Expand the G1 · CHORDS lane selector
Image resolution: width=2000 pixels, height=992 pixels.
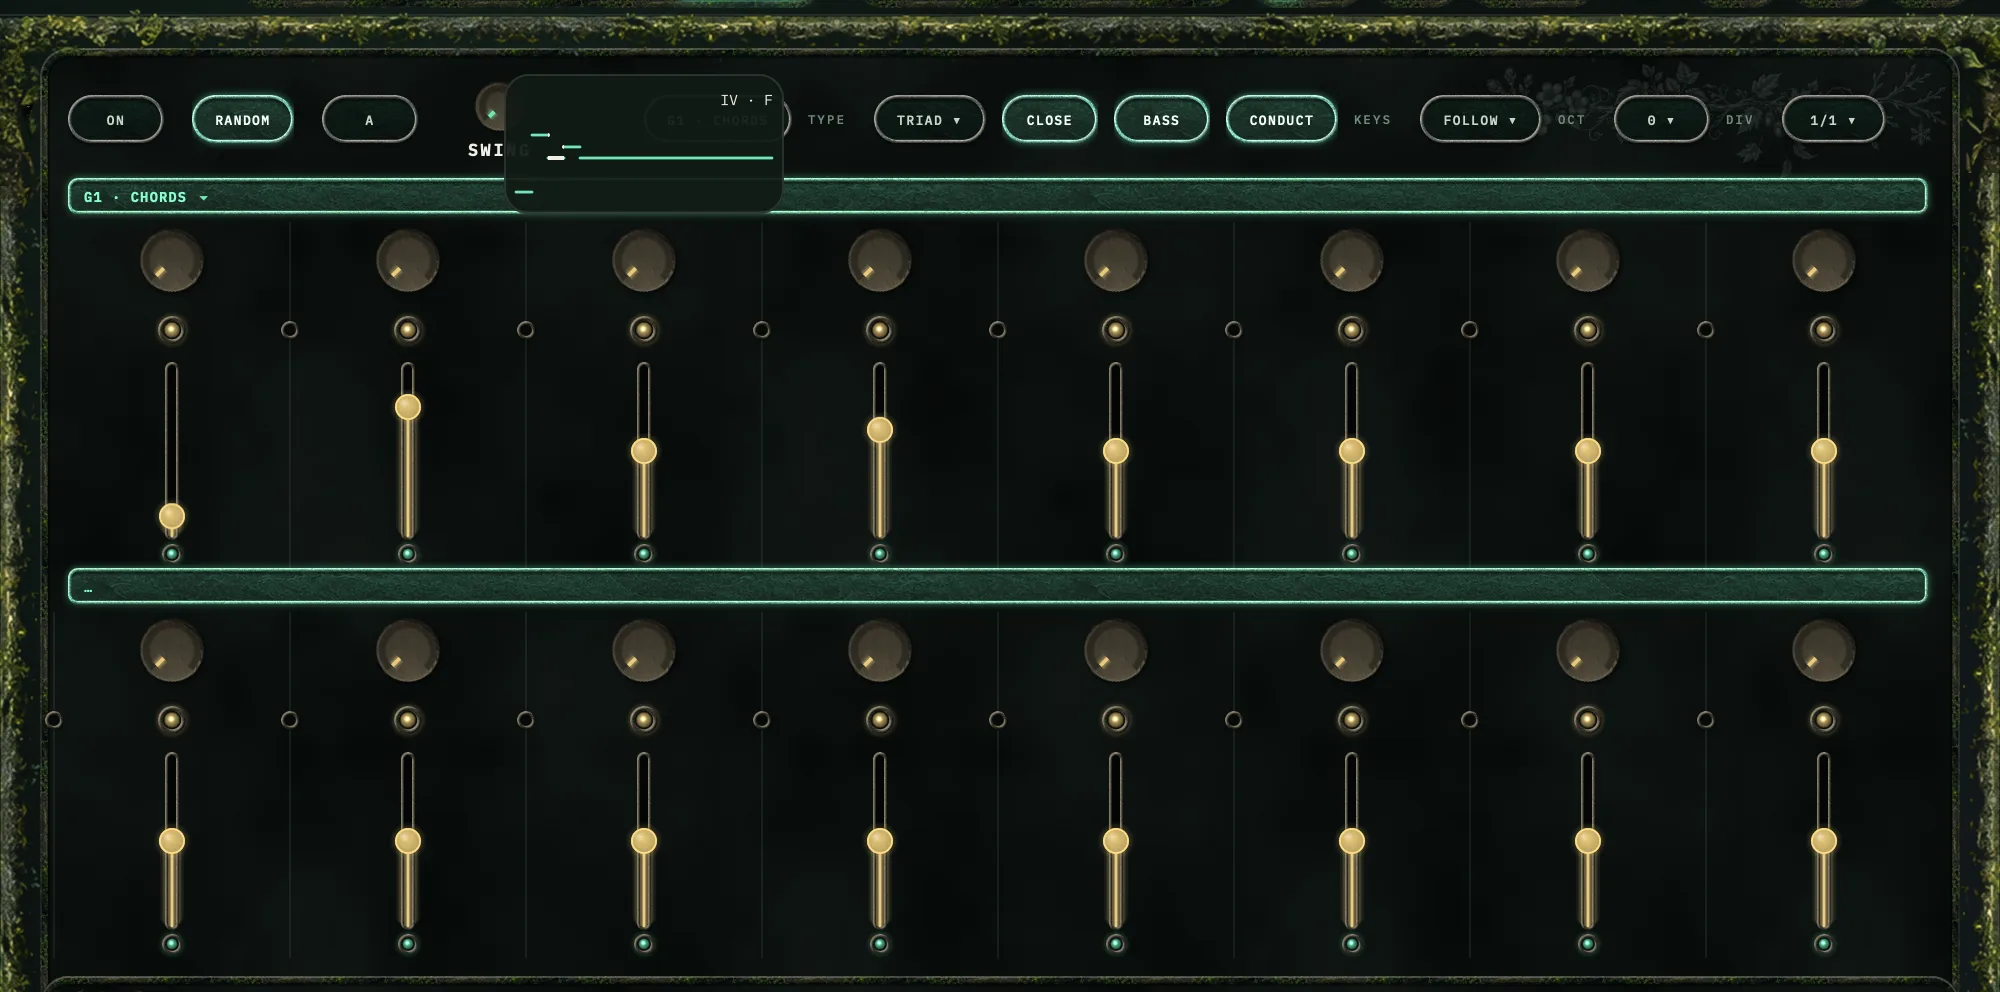[x=997, y=196]
